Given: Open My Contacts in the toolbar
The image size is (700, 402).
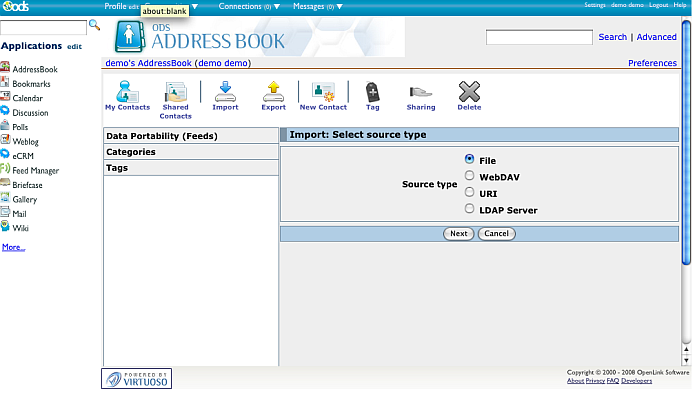Looking at the screenshot, I should 127,96.
